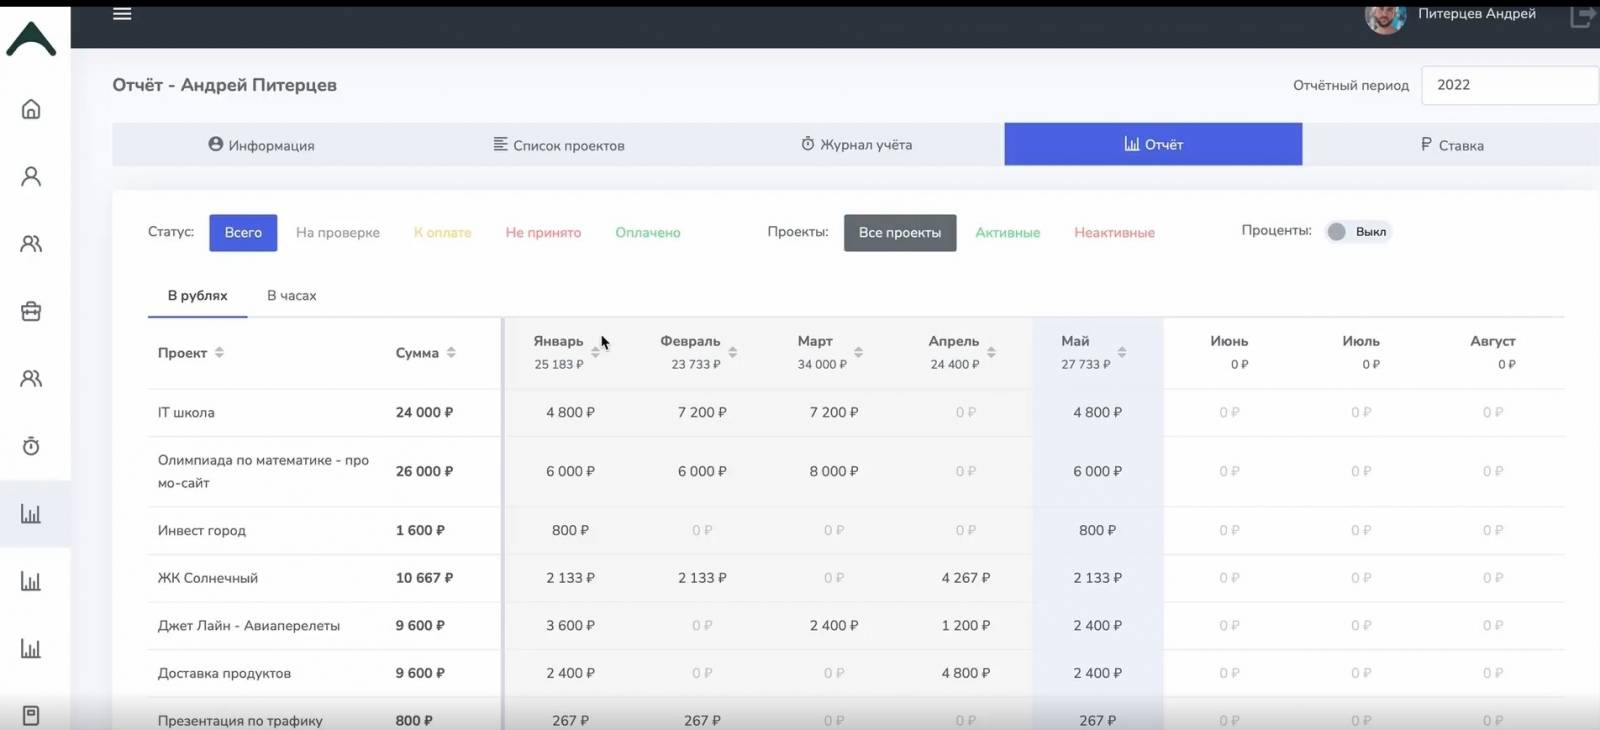Open the Список проектов tab
The height and width of the screenshot is (730, 1600).
coord(559,145)
